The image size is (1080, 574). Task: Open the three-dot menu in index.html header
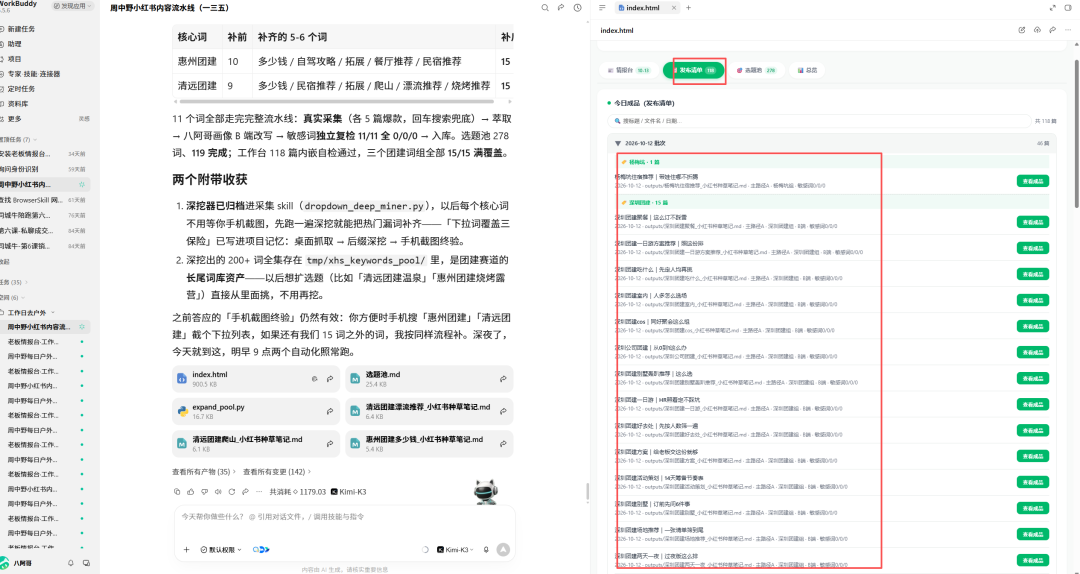pos(1068,30)
